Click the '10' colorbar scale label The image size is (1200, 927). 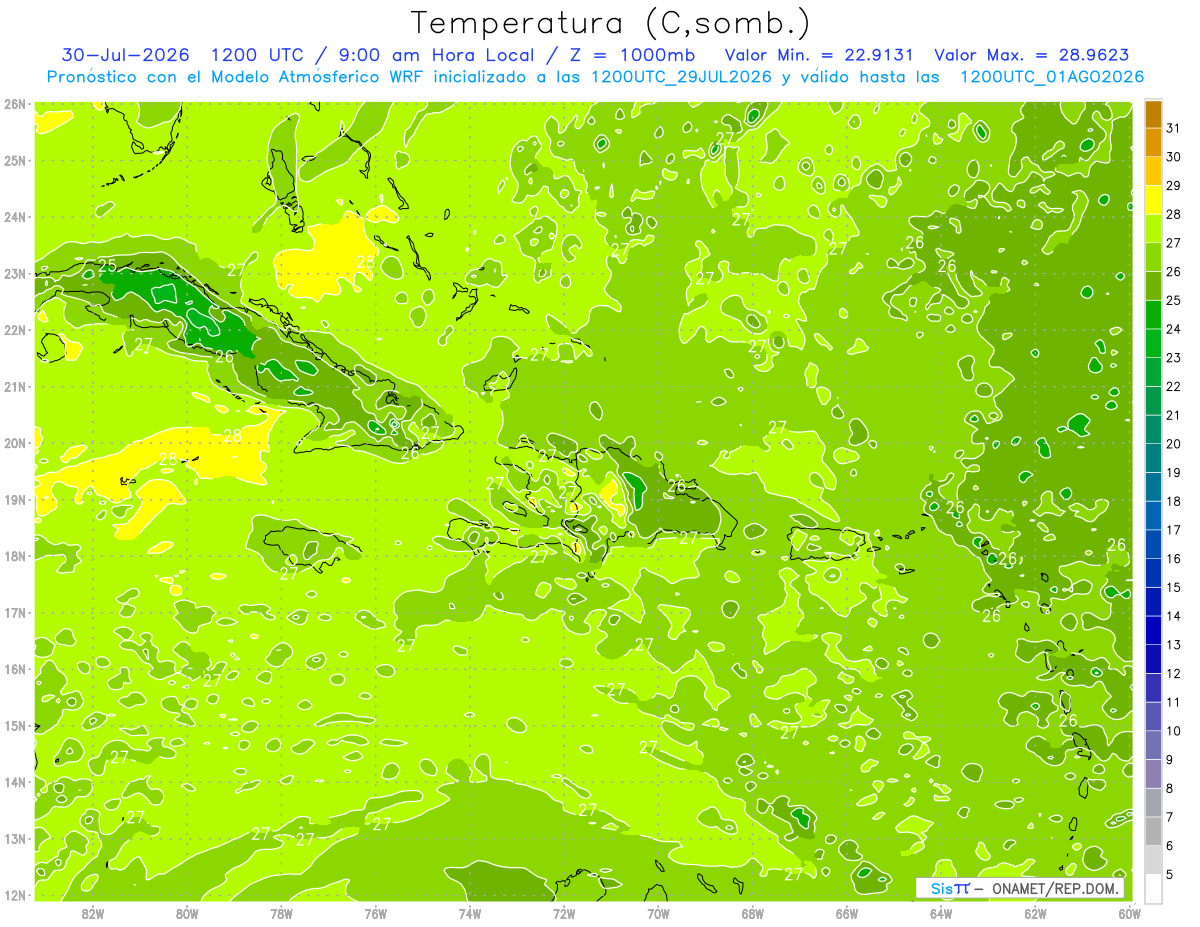pos(1174,731)
